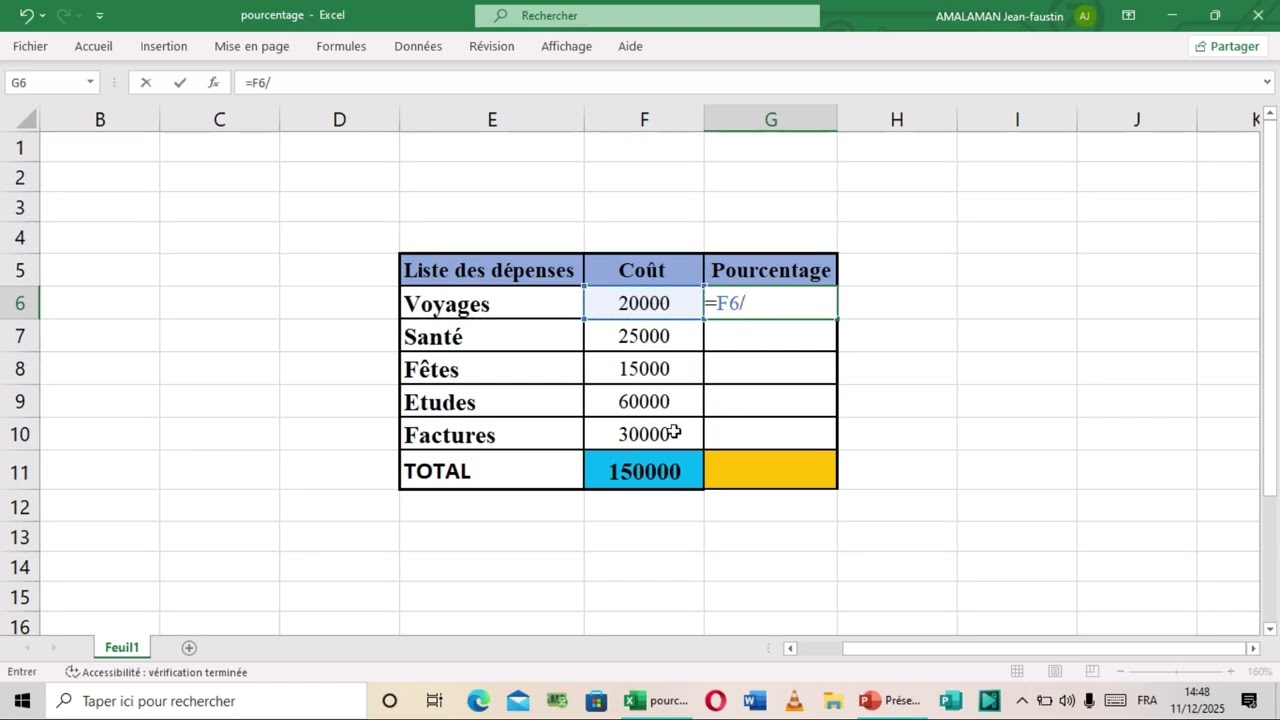Image resolution: width=1280 pixels, height=720 pixels.
Task: Expand the Name Box dropdown
Action: click(90, 83)
